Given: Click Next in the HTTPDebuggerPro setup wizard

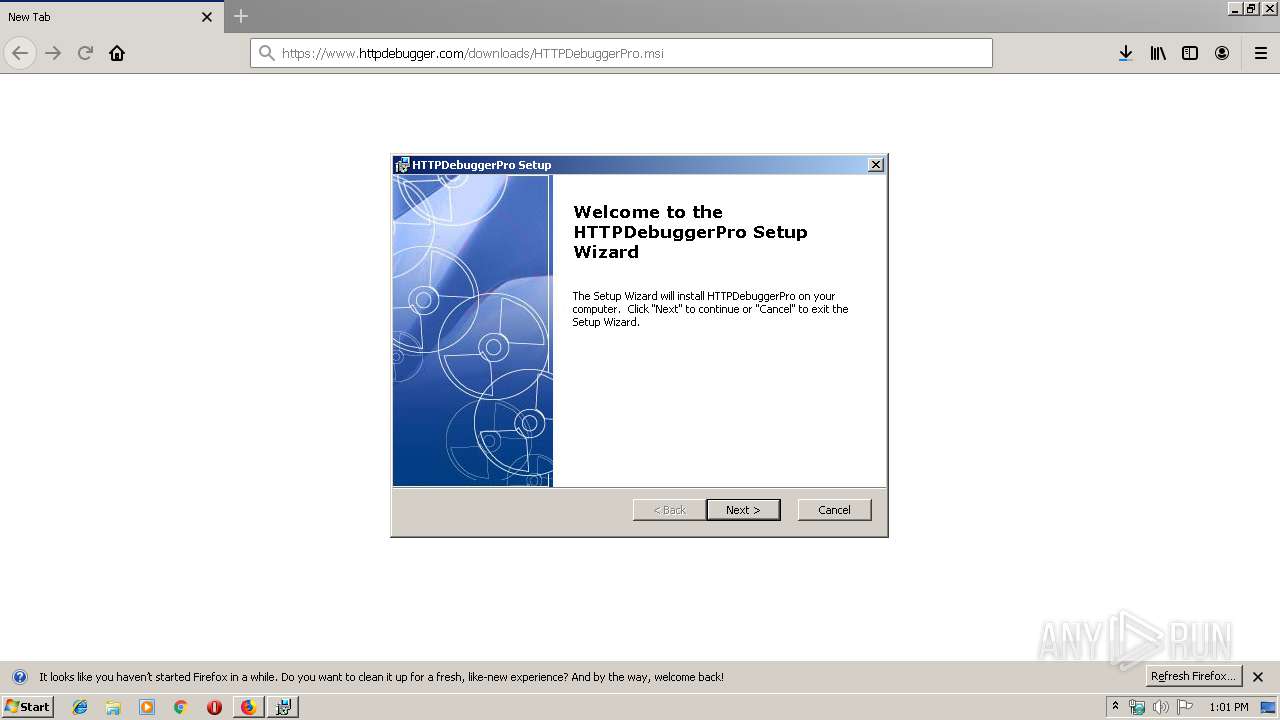Looking at the screenshot, I should [743, 510].
